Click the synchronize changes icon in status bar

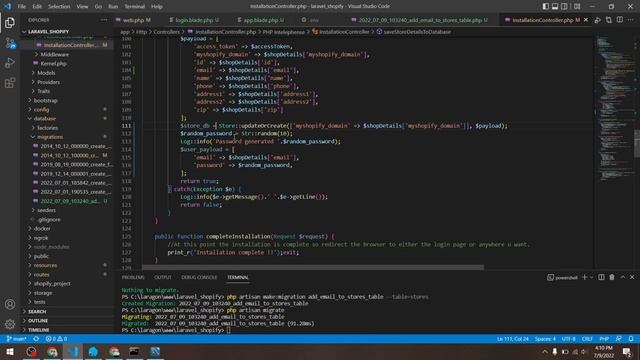pyautogui.click(x=36, y=339)
